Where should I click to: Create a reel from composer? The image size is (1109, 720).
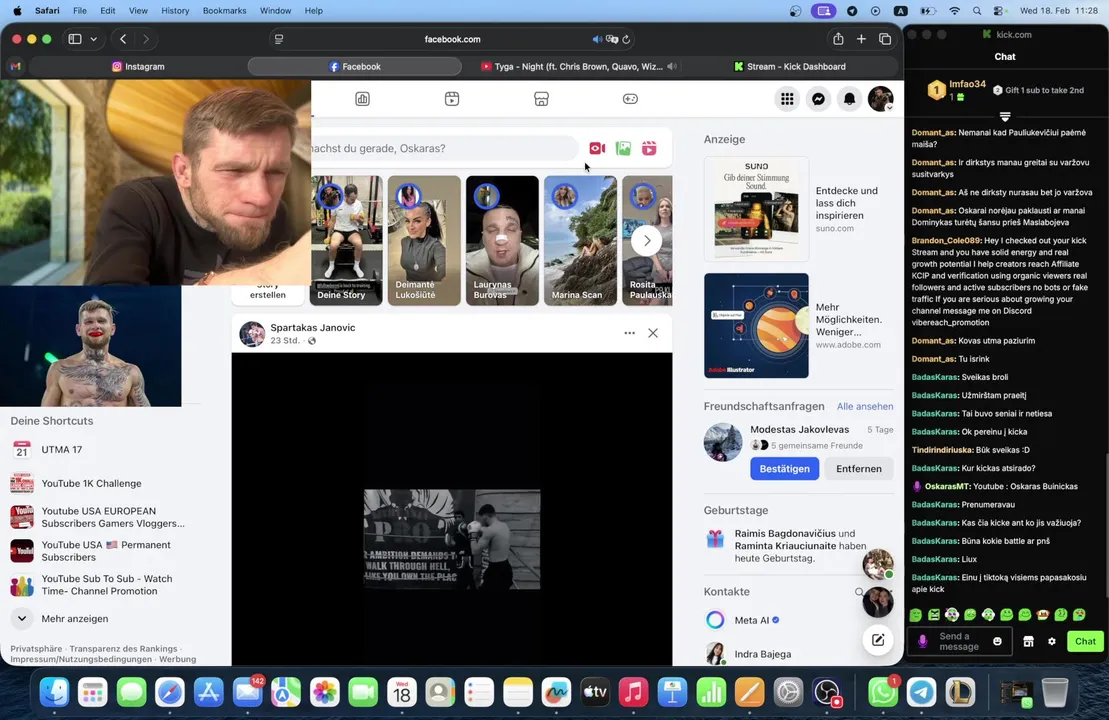(x=649, y=149)
